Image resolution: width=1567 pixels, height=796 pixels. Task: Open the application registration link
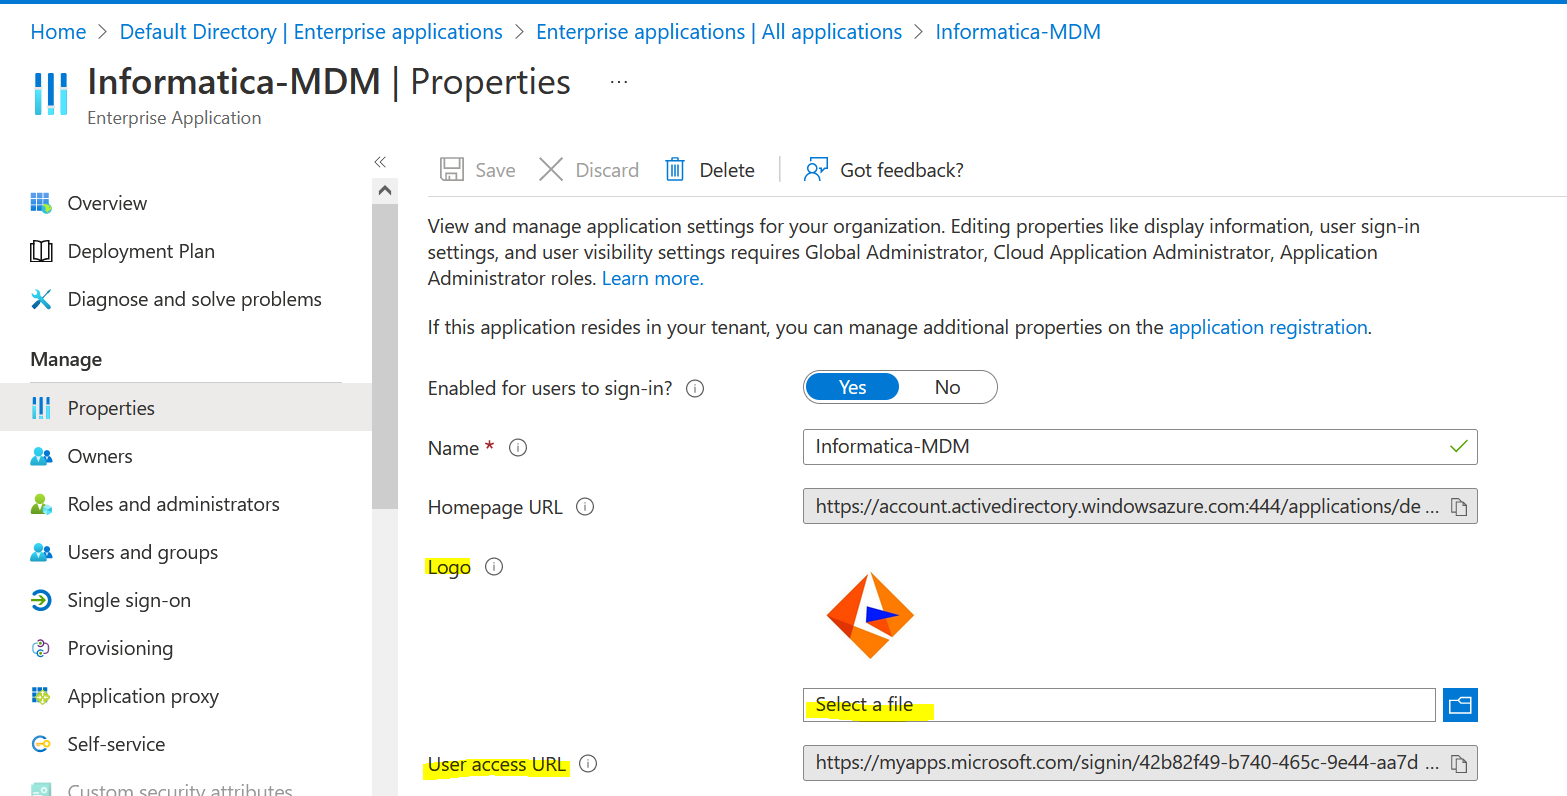[x=1268, y=327]
